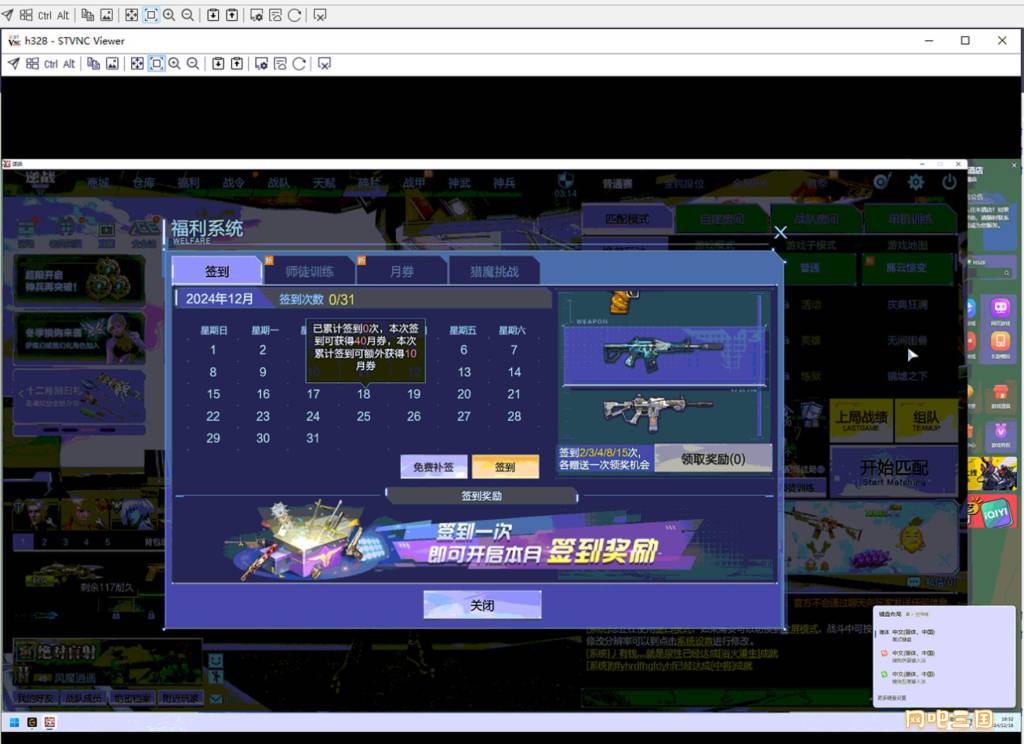Viewport: 1024px width, 744px height.
Task: Open the monitor-gear settings icon in h328 viewer toolbar
Action: coord(261,63)
